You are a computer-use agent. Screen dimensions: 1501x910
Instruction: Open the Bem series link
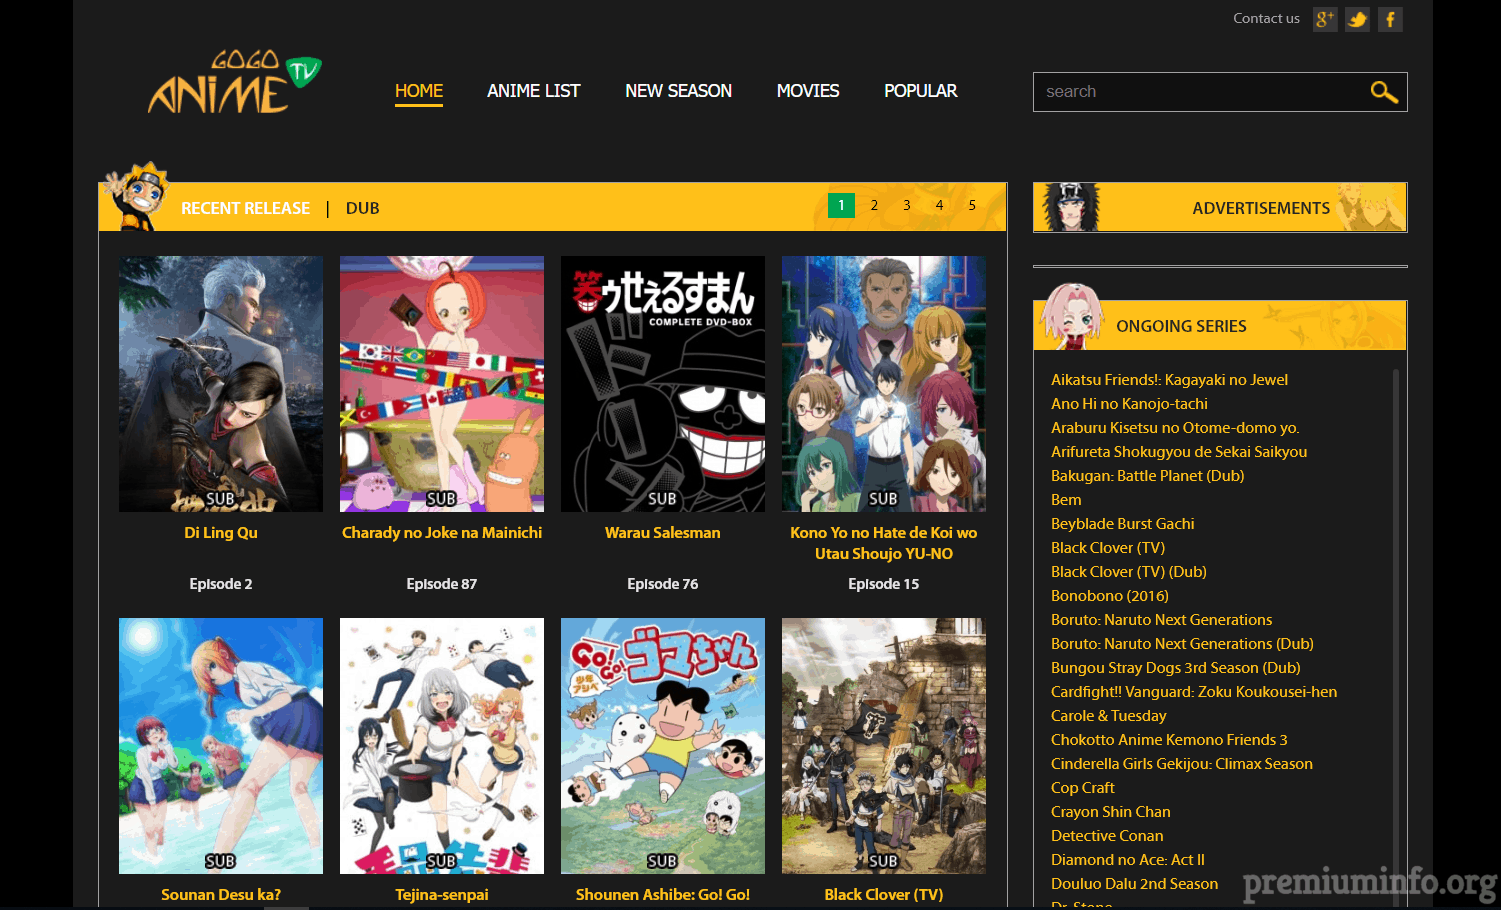pos(1066,500)
